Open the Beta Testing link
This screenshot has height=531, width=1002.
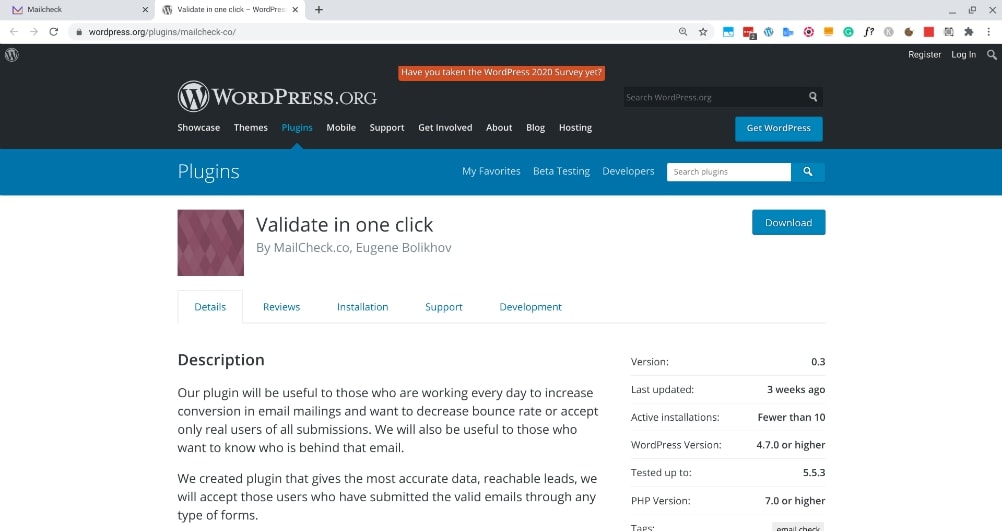[561, 171]
